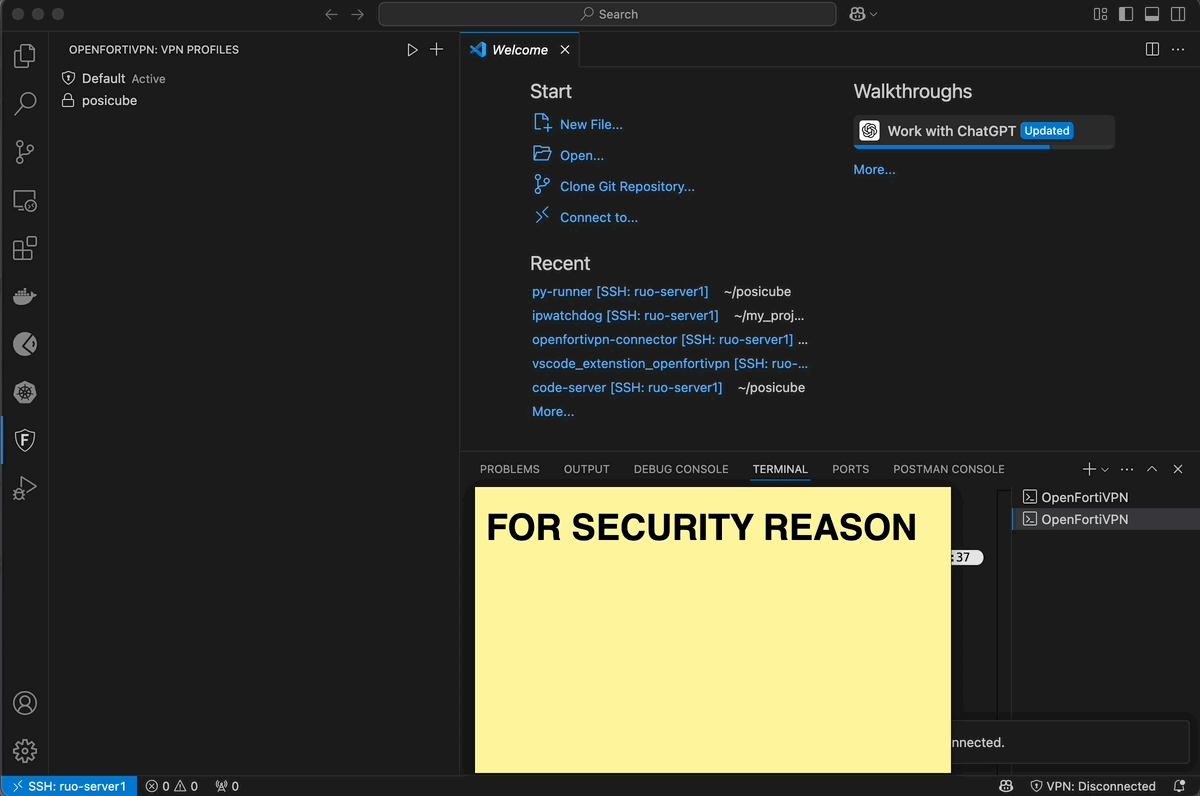Click Copilot status icon in status bar
The image size is (1200, 796).
coord(1007,786)
